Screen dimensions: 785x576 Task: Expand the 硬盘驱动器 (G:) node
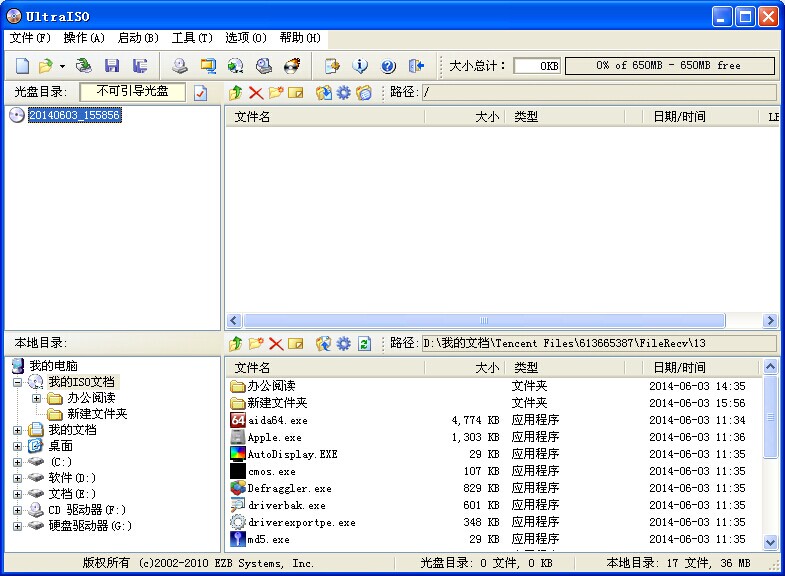tap(18, 526)
